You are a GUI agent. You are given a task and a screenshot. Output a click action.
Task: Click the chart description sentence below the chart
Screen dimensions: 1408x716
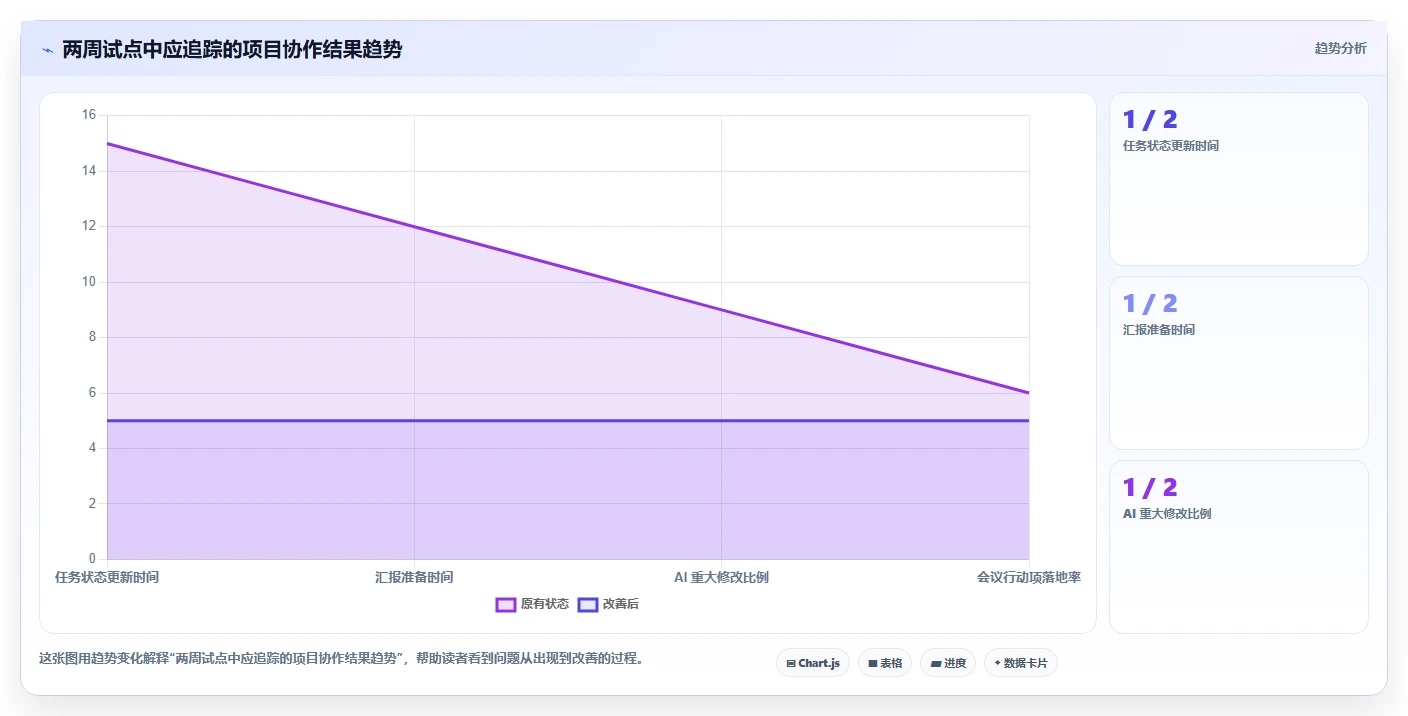pos(341,658)
